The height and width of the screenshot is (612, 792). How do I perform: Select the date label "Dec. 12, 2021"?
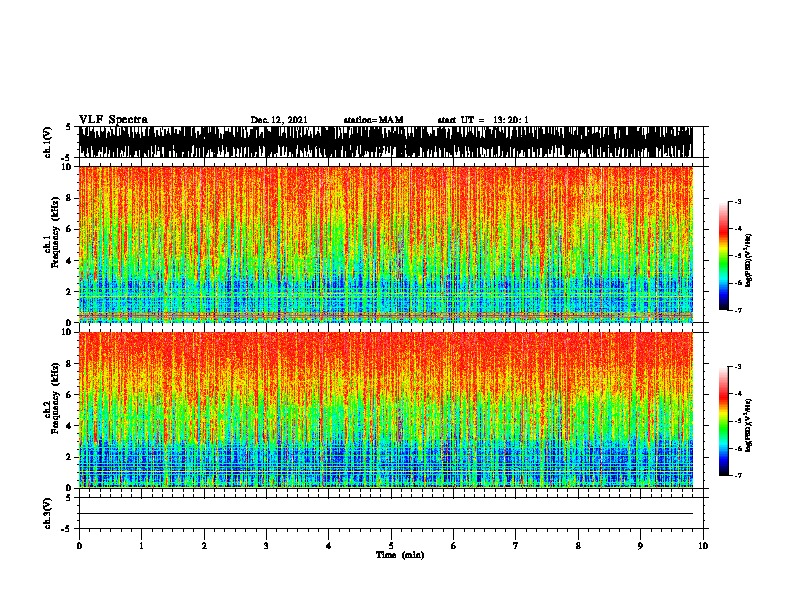tap(279, 120)
